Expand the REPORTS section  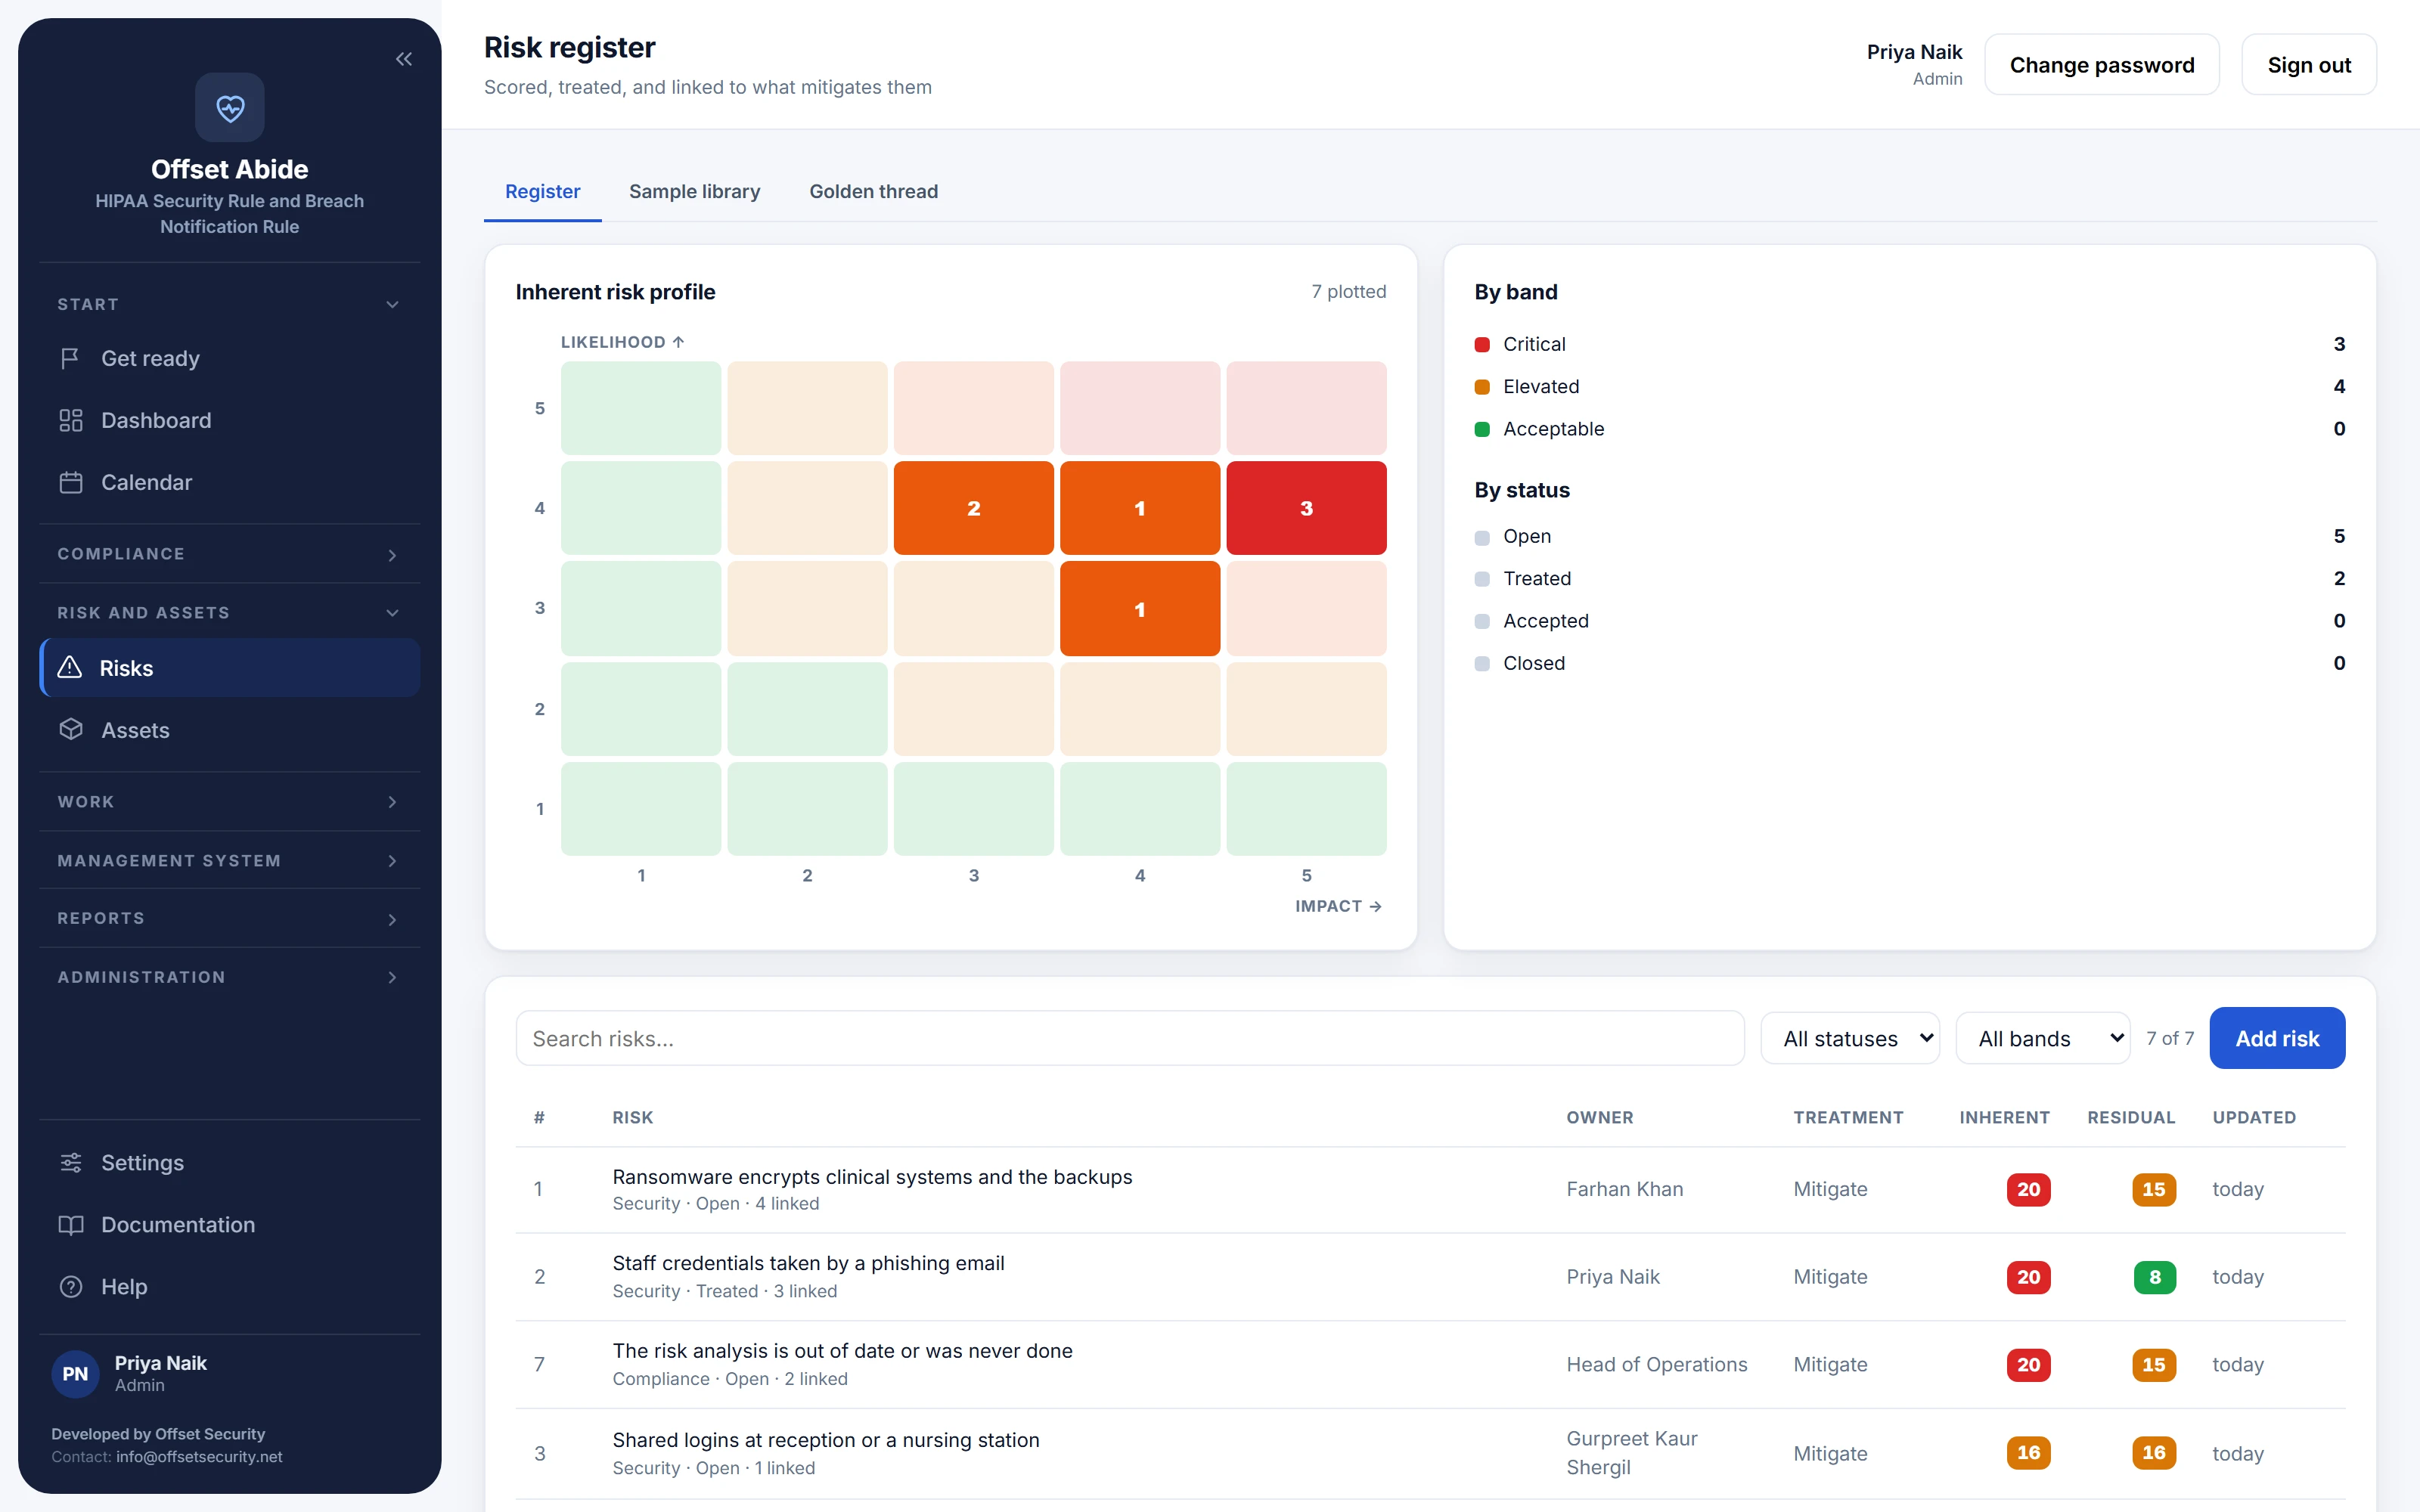tap(230, 918)
